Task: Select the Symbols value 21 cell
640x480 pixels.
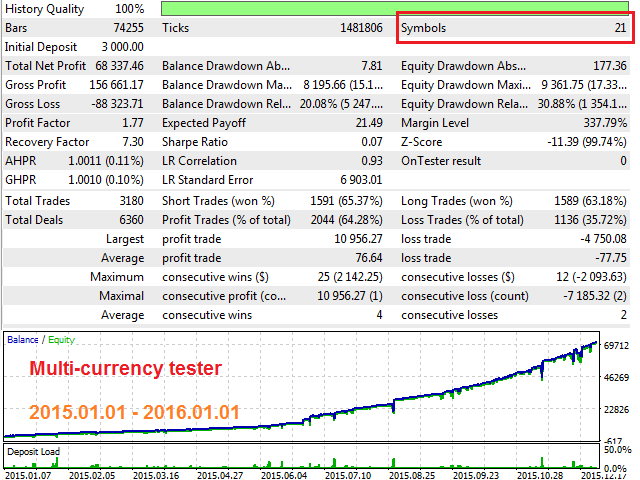Action: click(x=620, y=28)
